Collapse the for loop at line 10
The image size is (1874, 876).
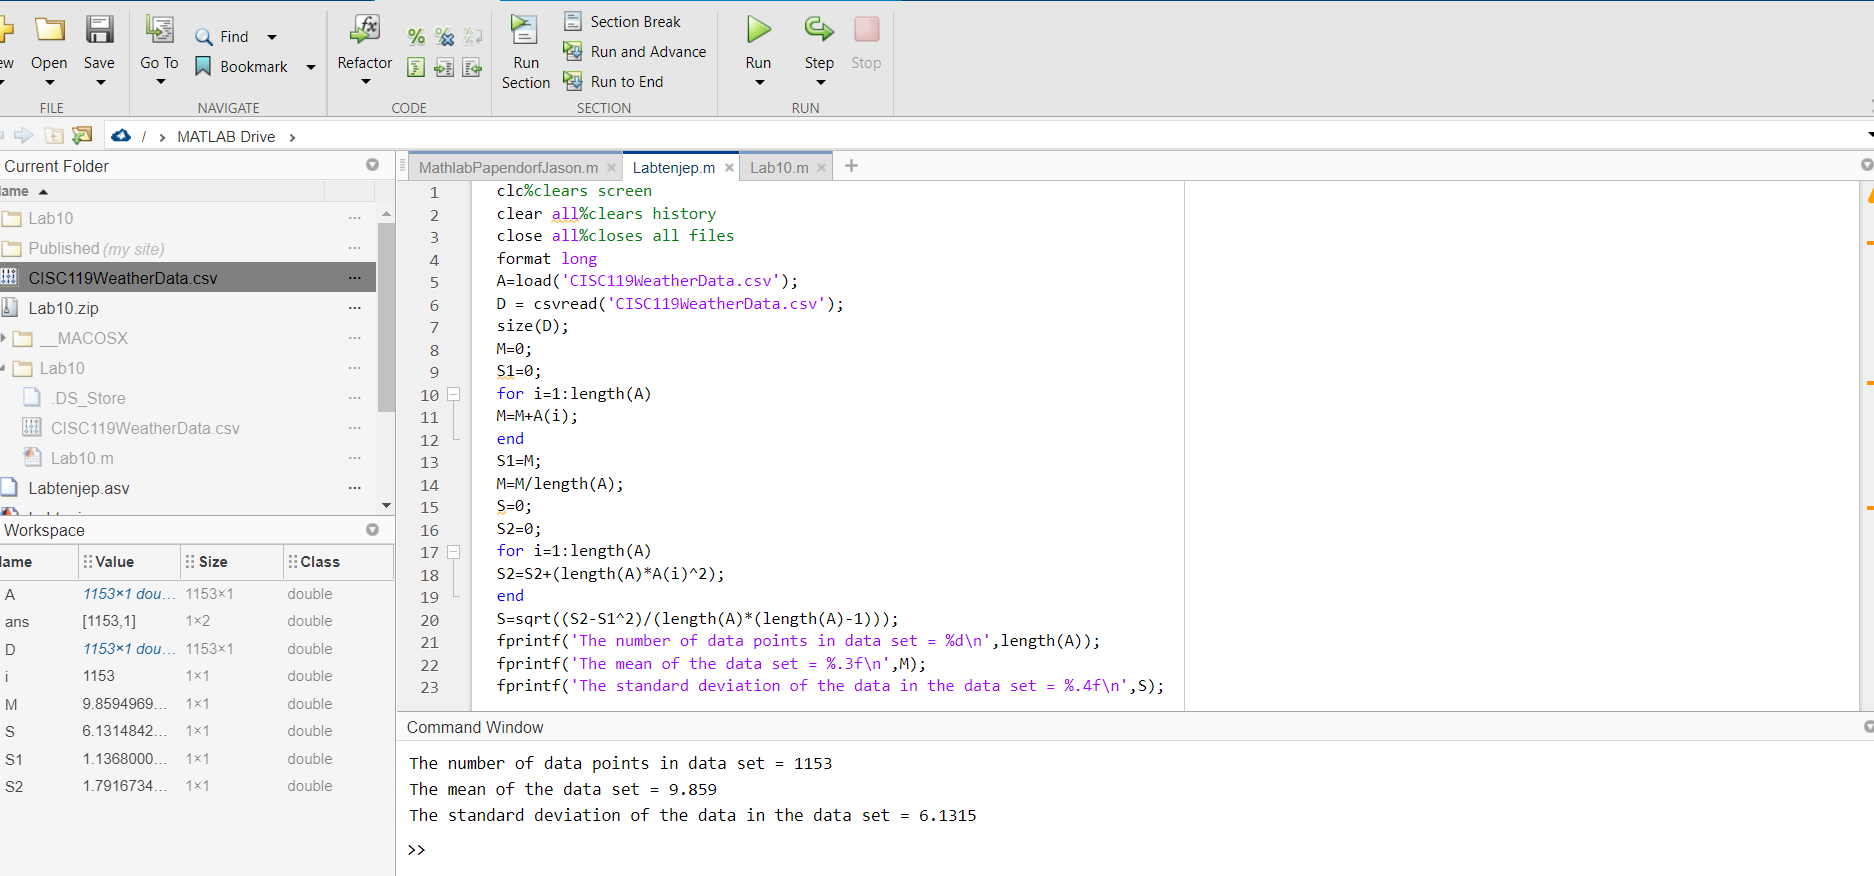453,394
